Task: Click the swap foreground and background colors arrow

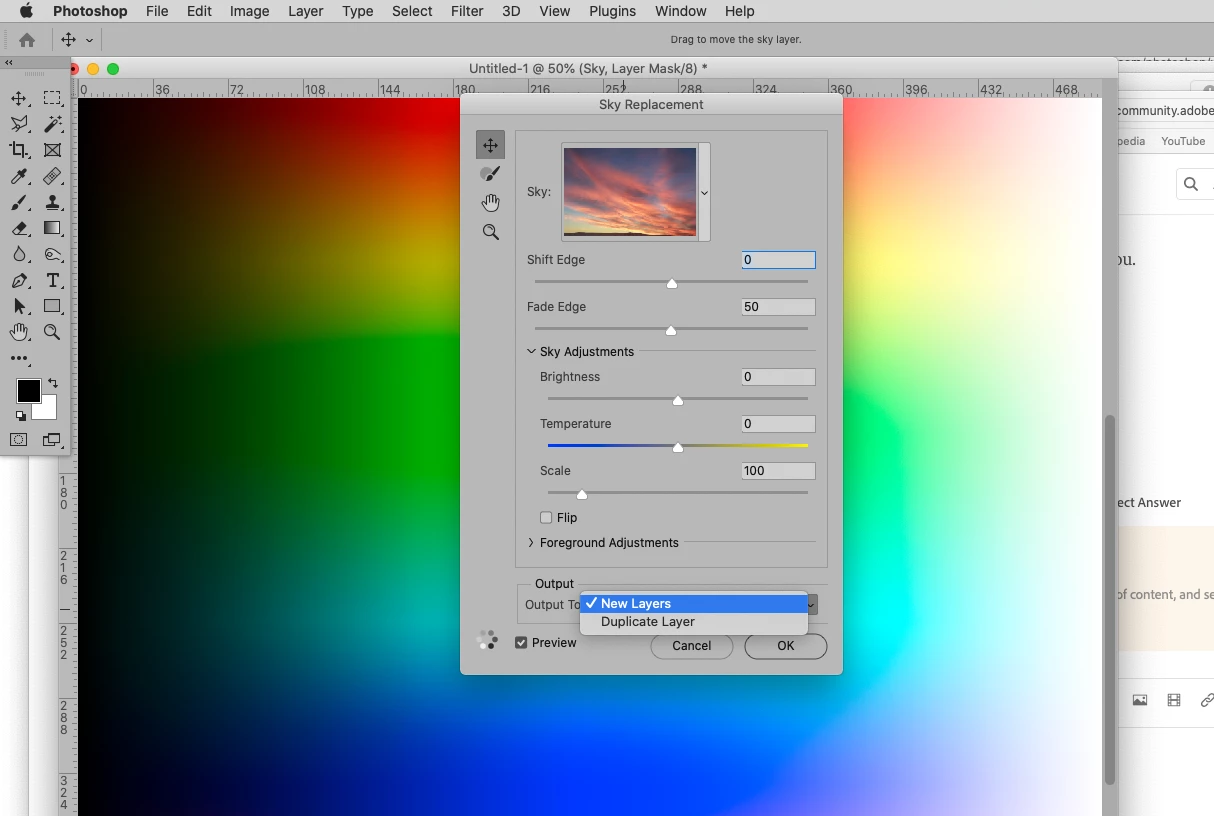Action: coord(53,383)
